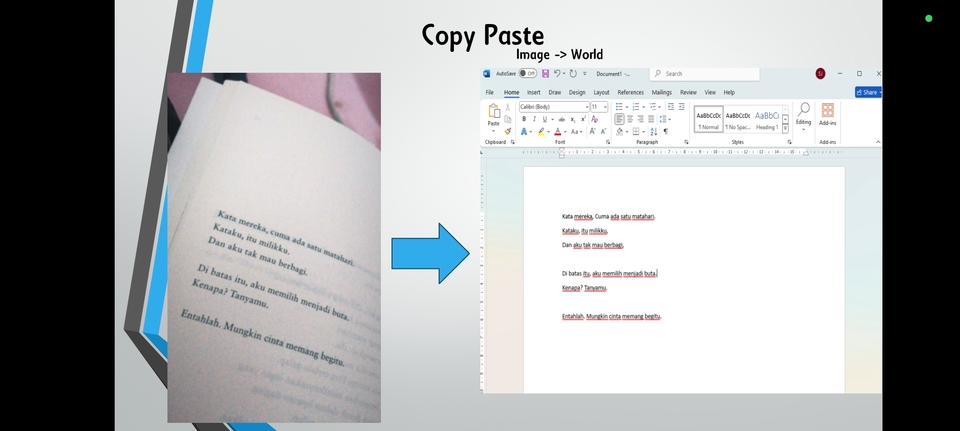
Task: Switch to the Mailings tab
Action: point(662,92)
